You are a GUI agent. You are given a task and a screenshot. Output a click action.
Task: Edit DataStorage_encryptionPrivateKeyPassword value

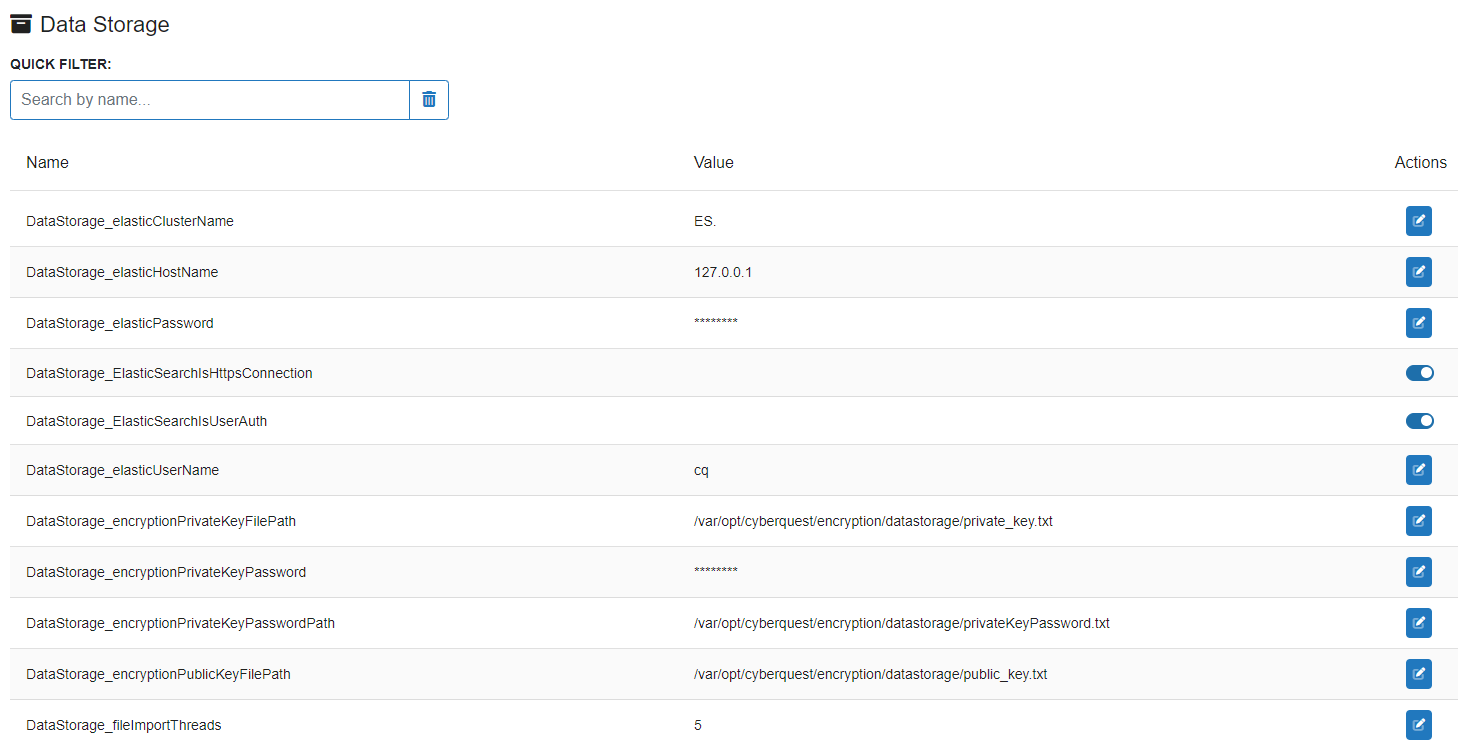pos(1418,572)
